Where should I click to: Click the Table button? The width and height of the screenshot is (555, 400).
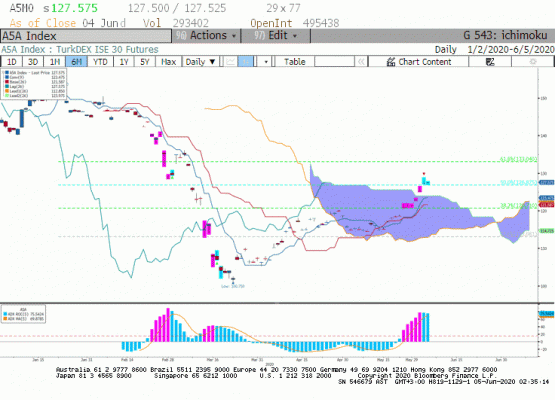point(294,62)
